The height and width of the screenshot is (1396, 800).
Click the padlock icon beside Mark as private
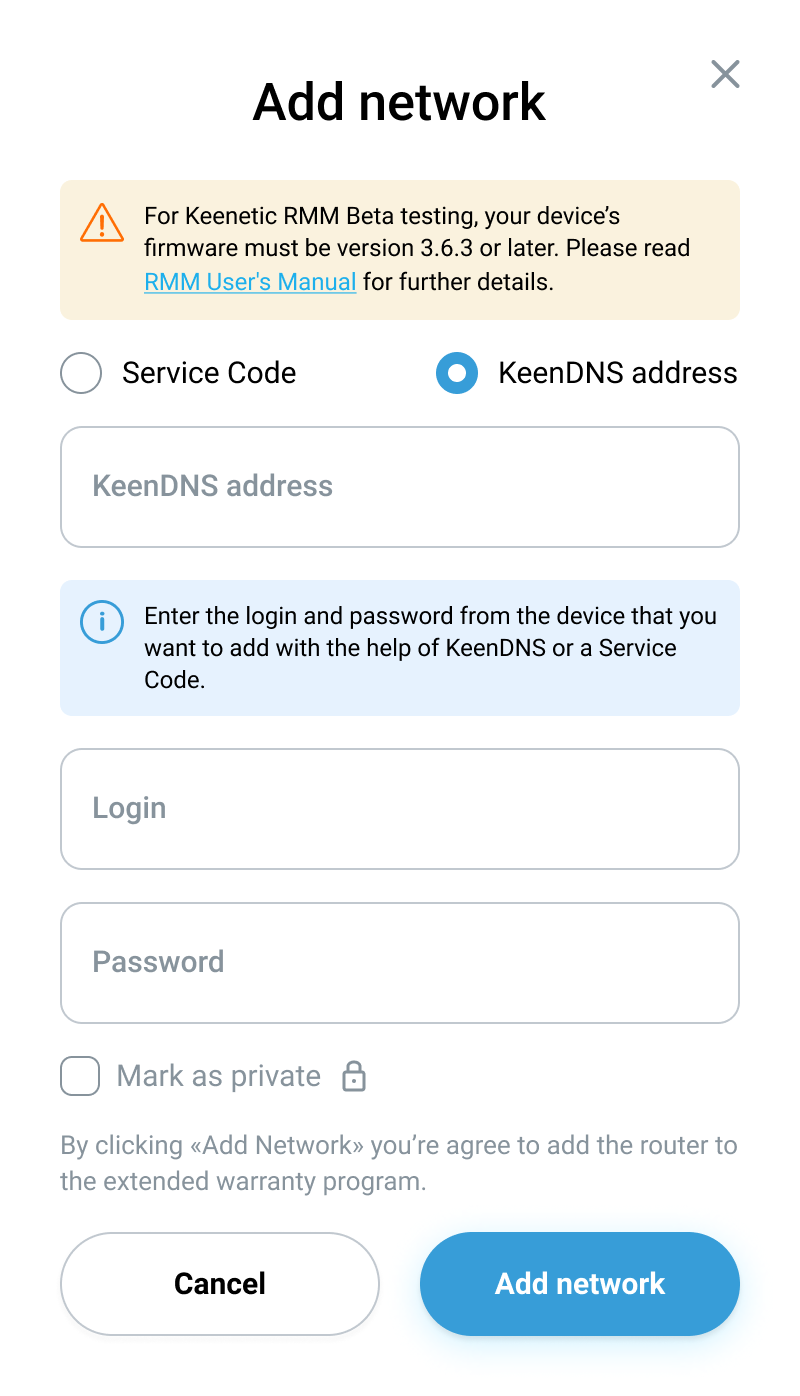click(x=354, y=1076)
